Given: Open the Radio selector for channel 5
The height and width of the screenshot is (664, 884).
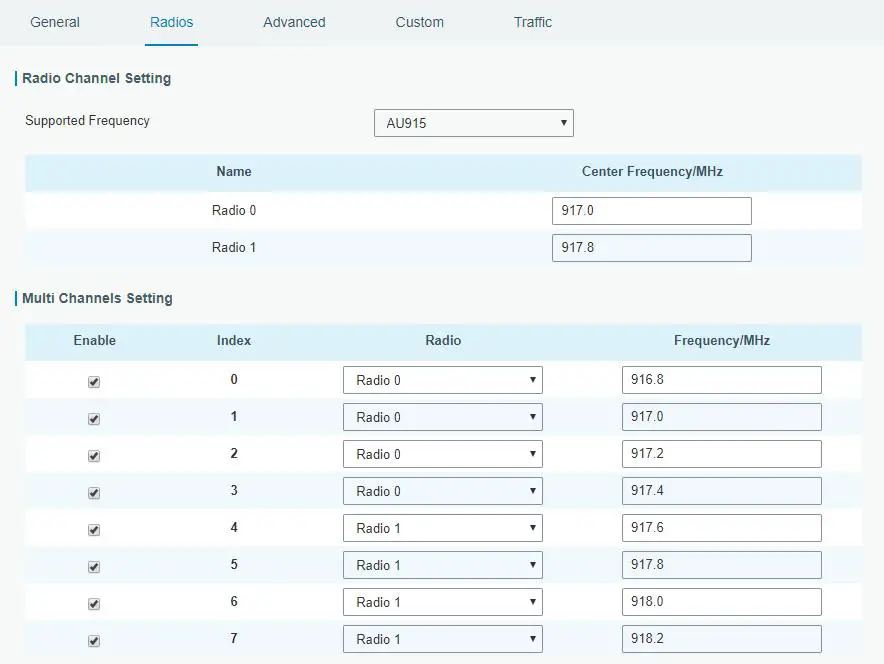Looking at the screenshot, I should pos(442,564).
